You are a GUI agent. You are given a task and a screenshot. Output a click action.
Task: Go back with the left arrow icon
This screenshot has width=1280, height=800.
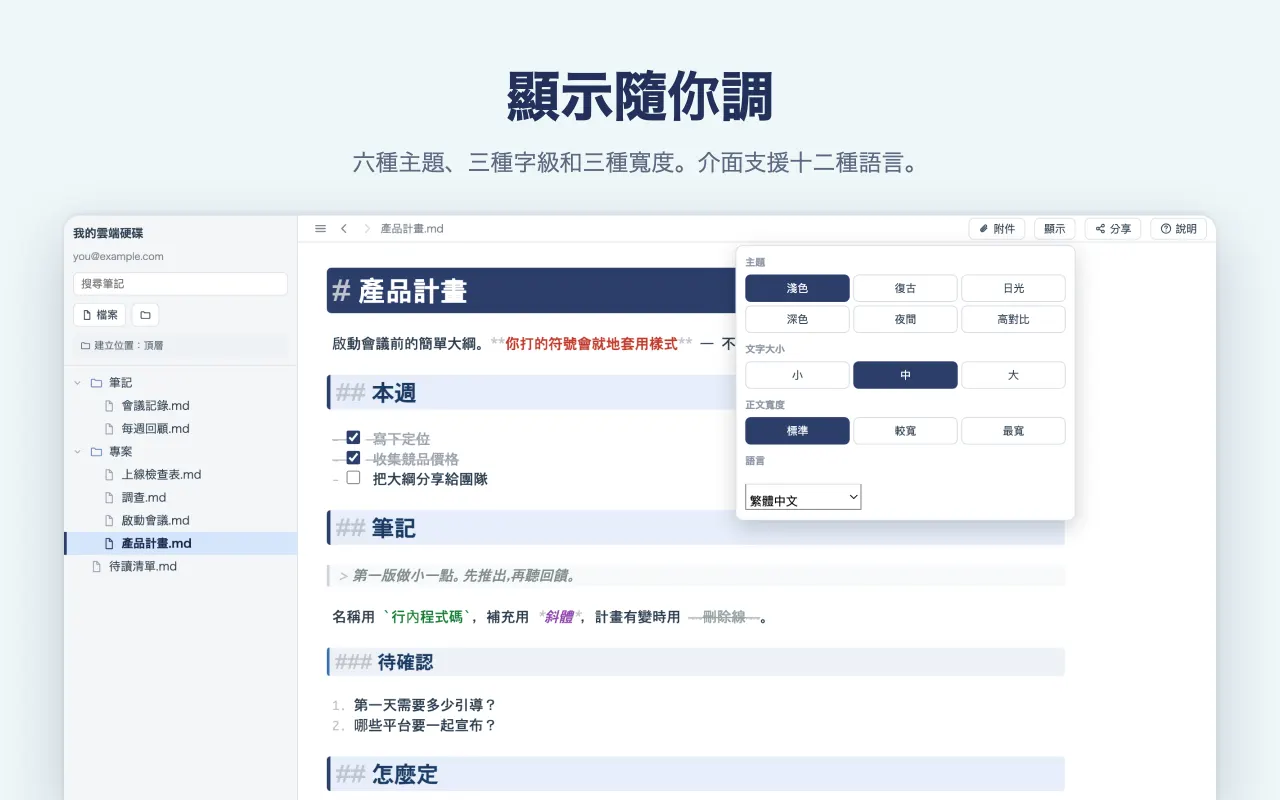point(344,229)
